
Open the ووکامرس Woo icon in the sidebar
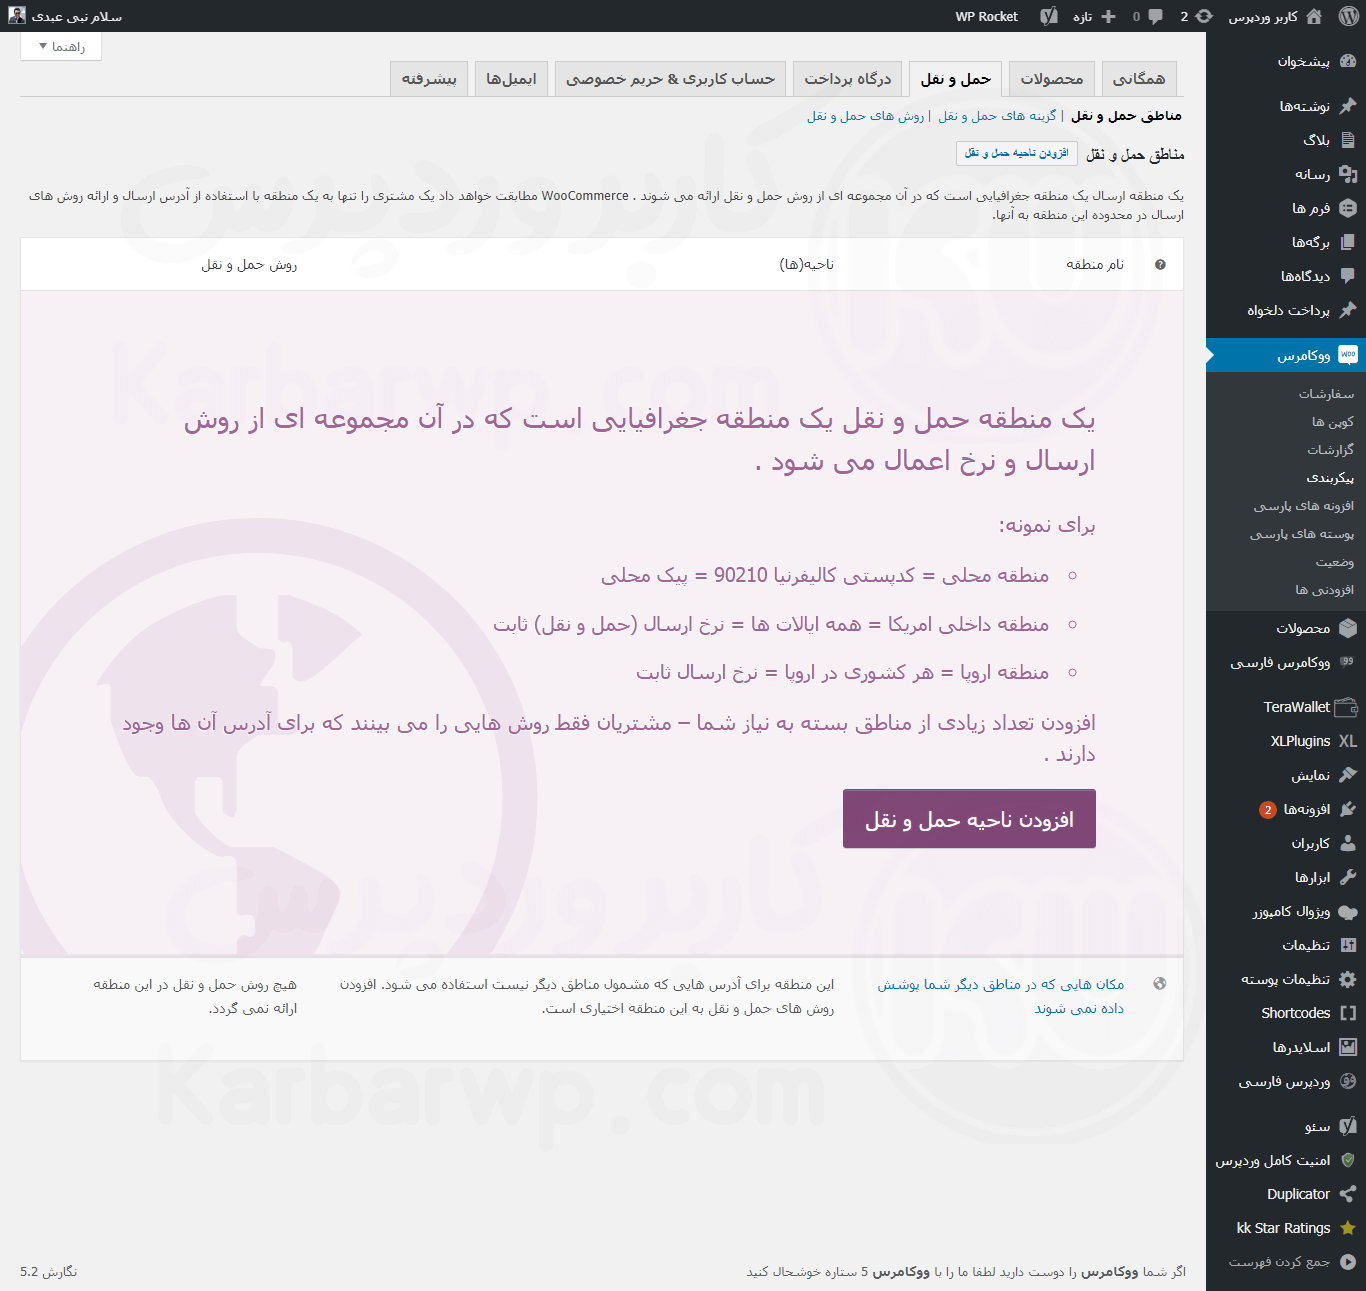click(x=1348, y=355)
